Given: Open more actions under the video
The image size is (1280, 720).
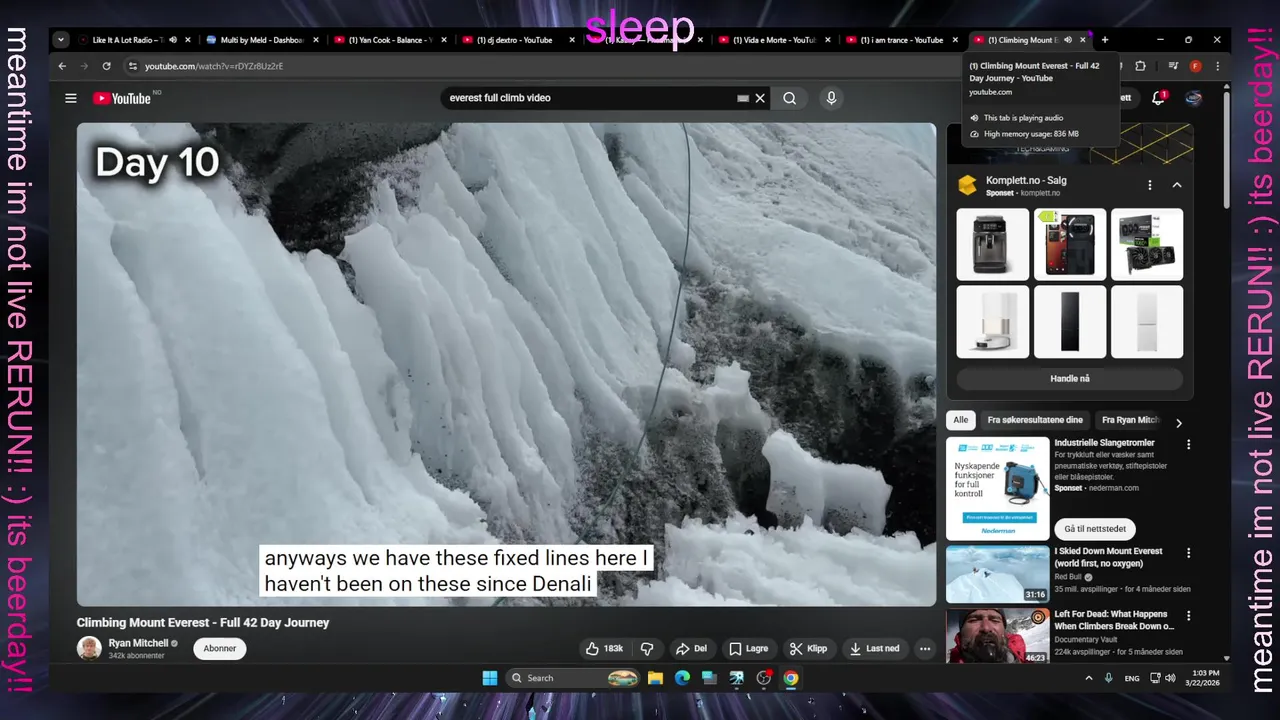Looking at the screenshot, I should coord(925,648).
